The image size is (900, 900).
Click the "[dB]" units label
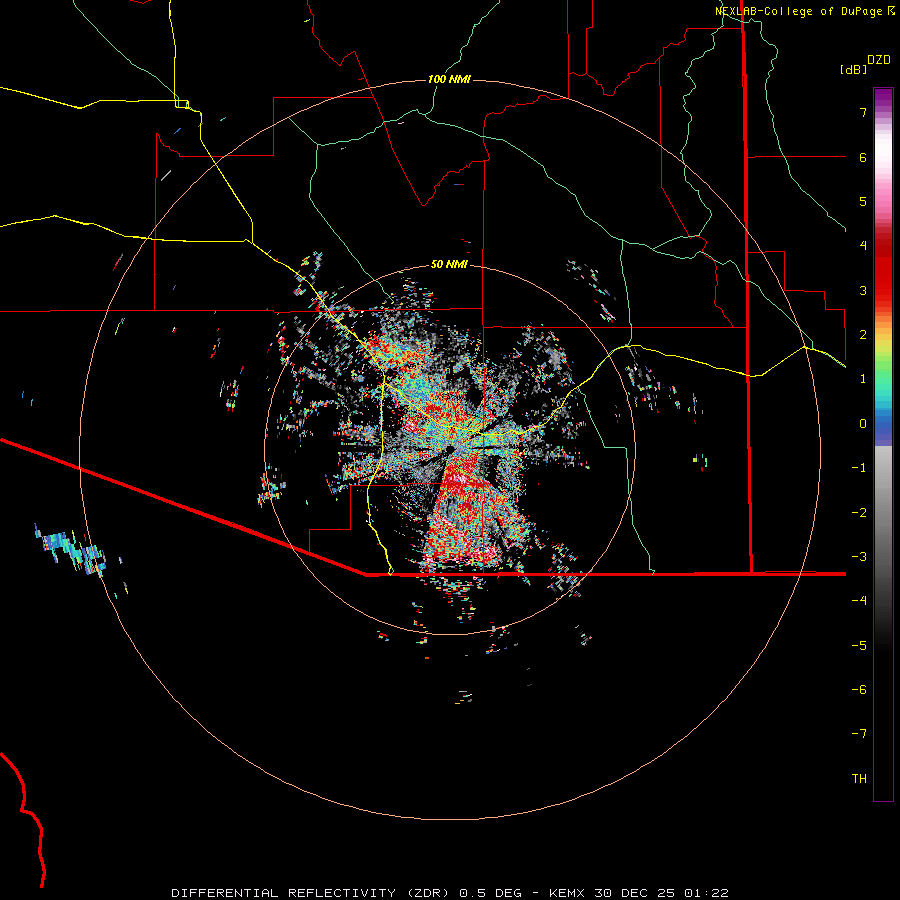pyautogui.click(x=853, y=69)
